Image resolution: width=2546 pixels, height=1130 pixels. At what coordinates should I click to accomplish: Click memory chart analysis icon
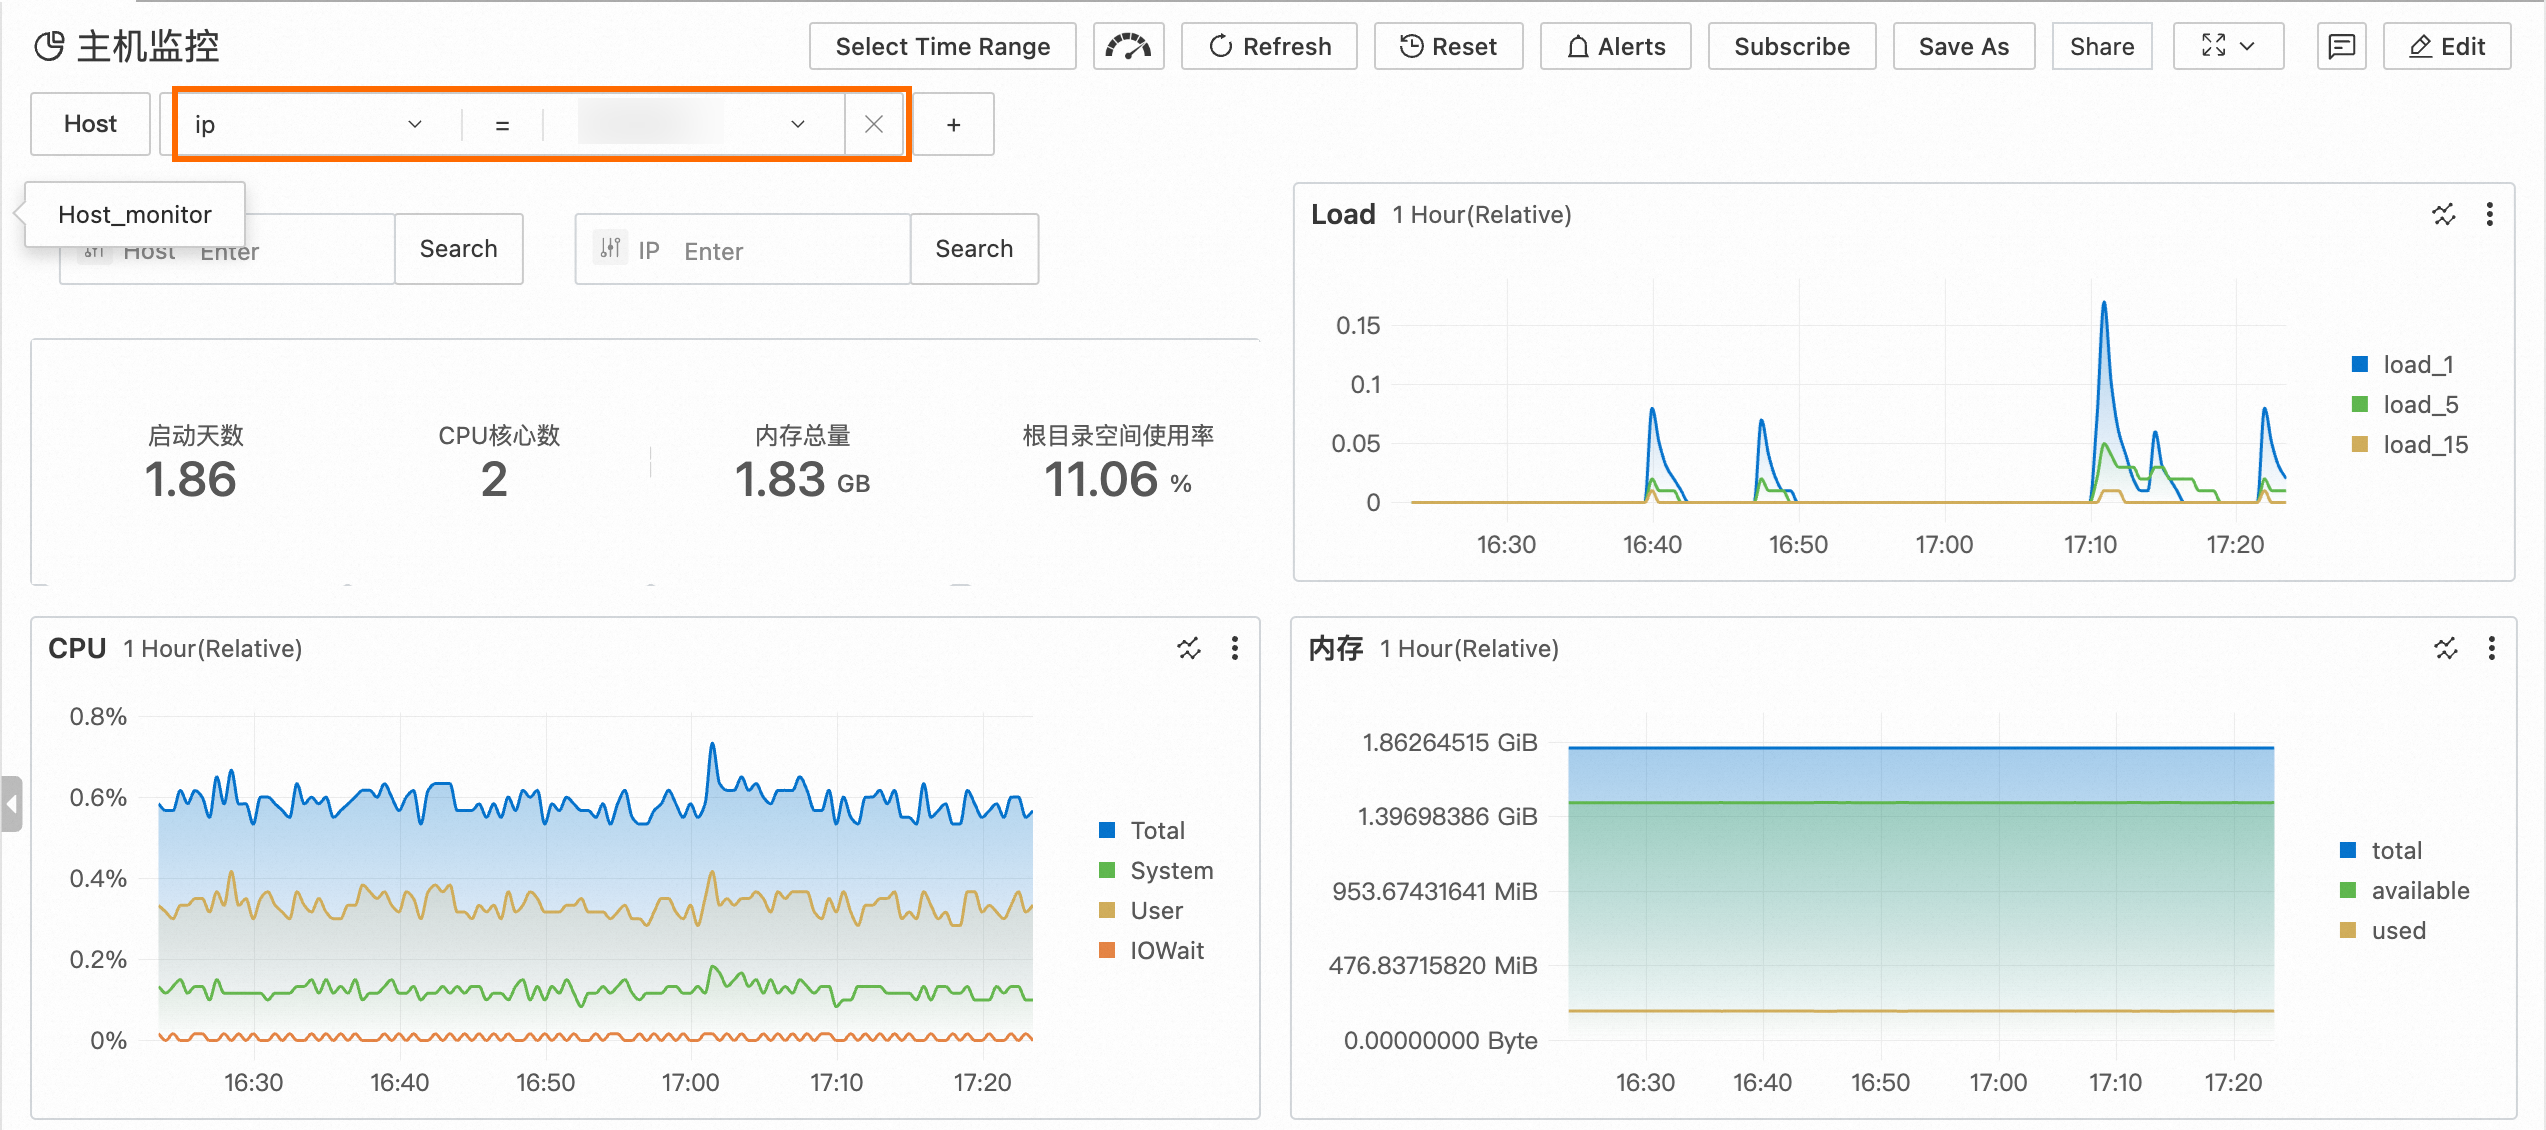coord(2445,649)
